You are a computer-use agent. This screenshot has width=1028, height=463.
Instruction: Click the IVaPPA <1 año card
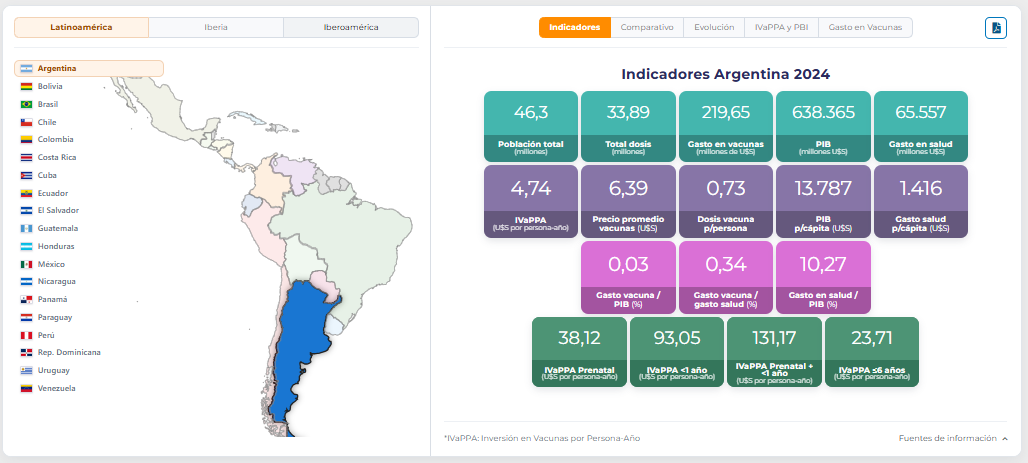(677, 352)
